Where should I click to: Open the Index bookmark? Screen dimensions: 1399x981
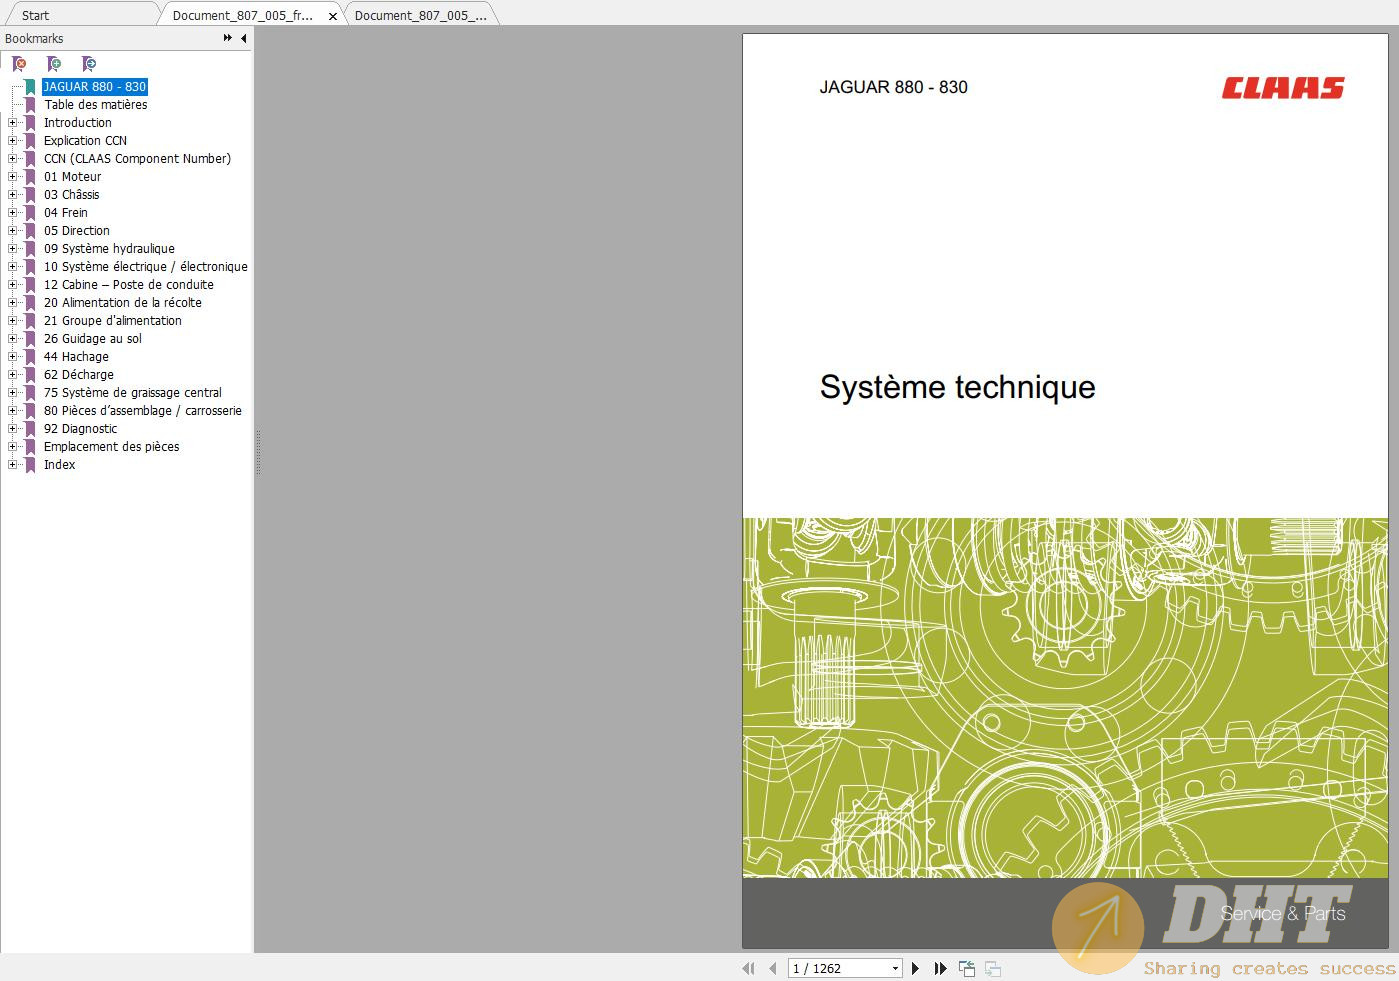(59, 465)
